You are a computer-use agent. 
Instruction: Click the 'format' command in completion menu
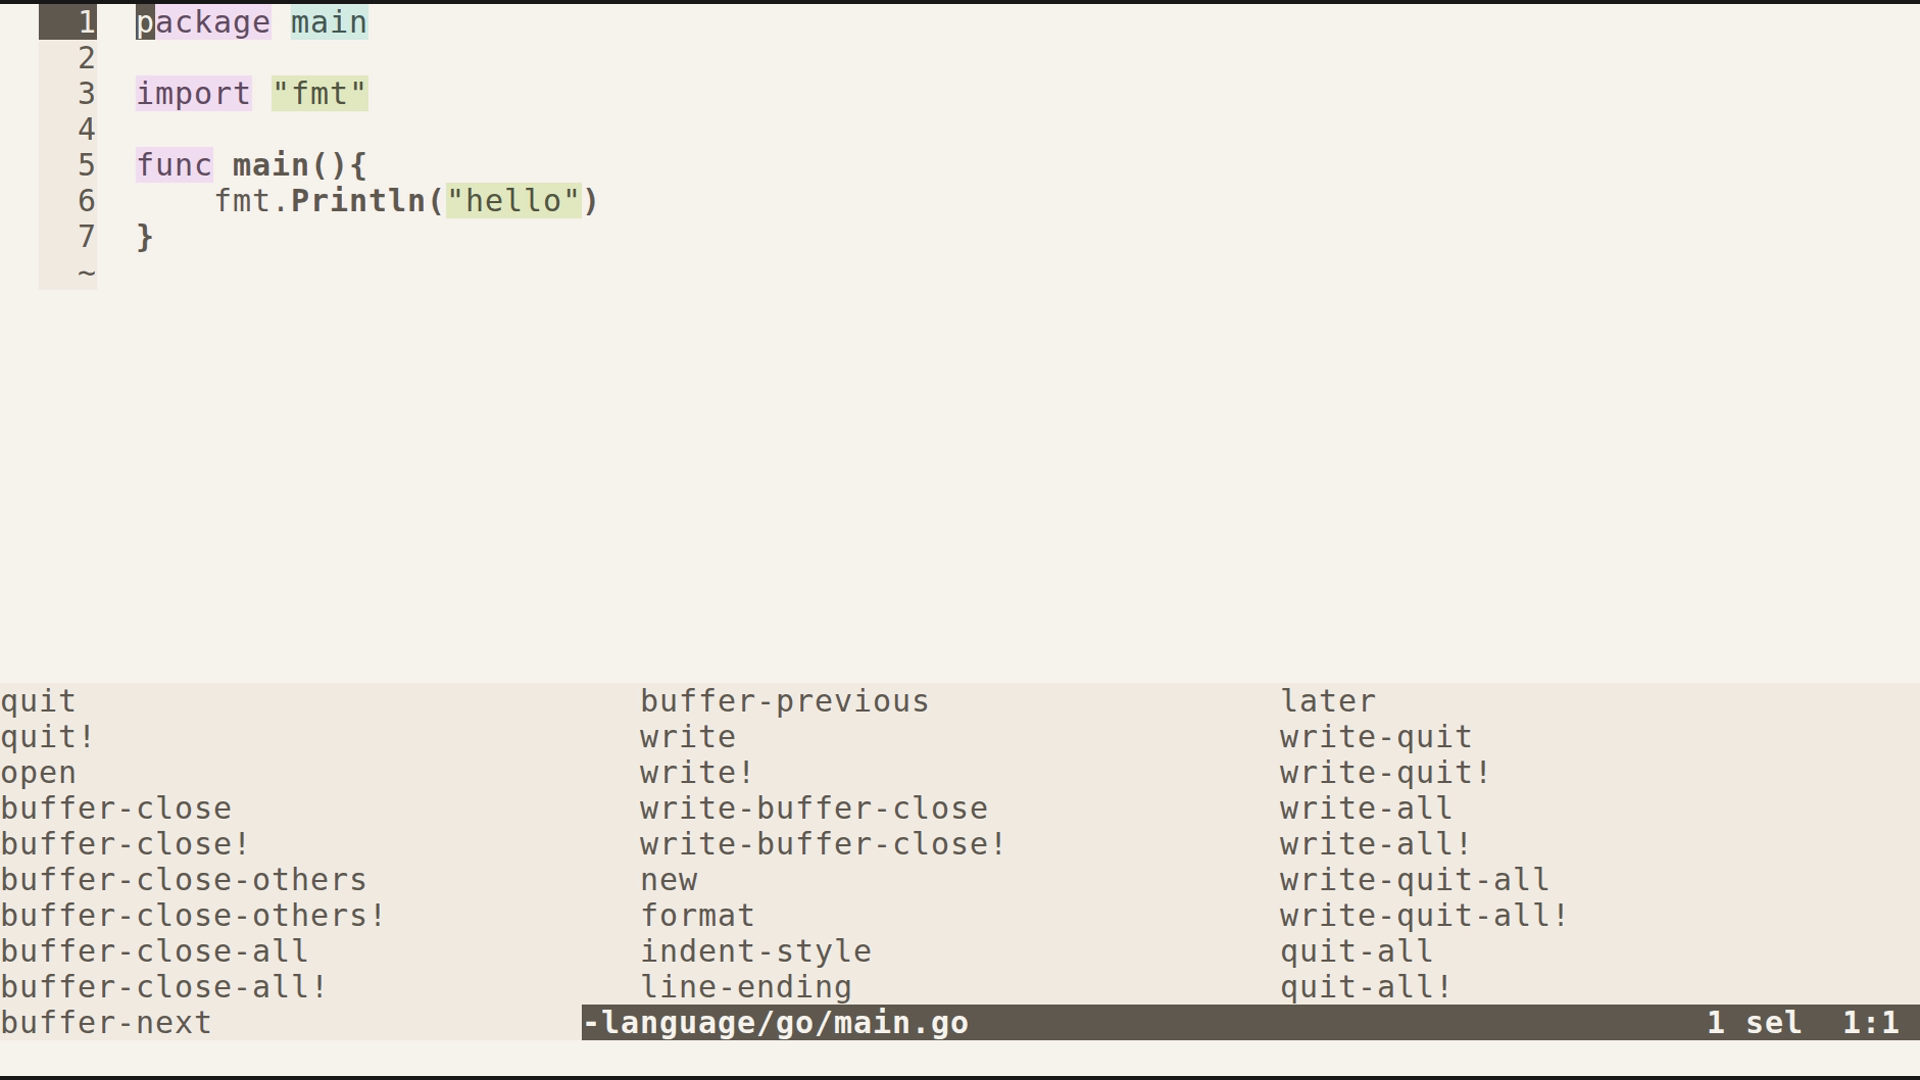click(697, 916)
